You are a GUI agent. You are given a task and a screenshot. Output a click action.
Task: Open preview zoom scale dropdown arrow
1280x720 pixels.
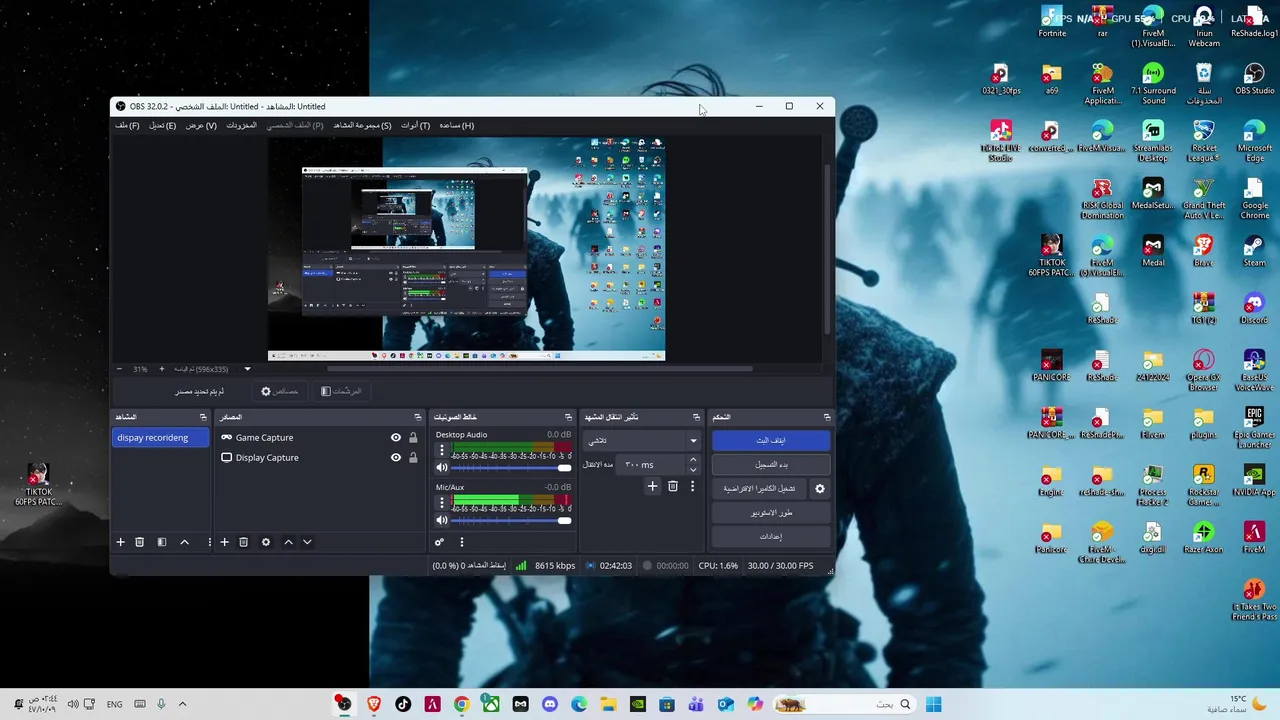pyautogui.click(x=248, y=369)
